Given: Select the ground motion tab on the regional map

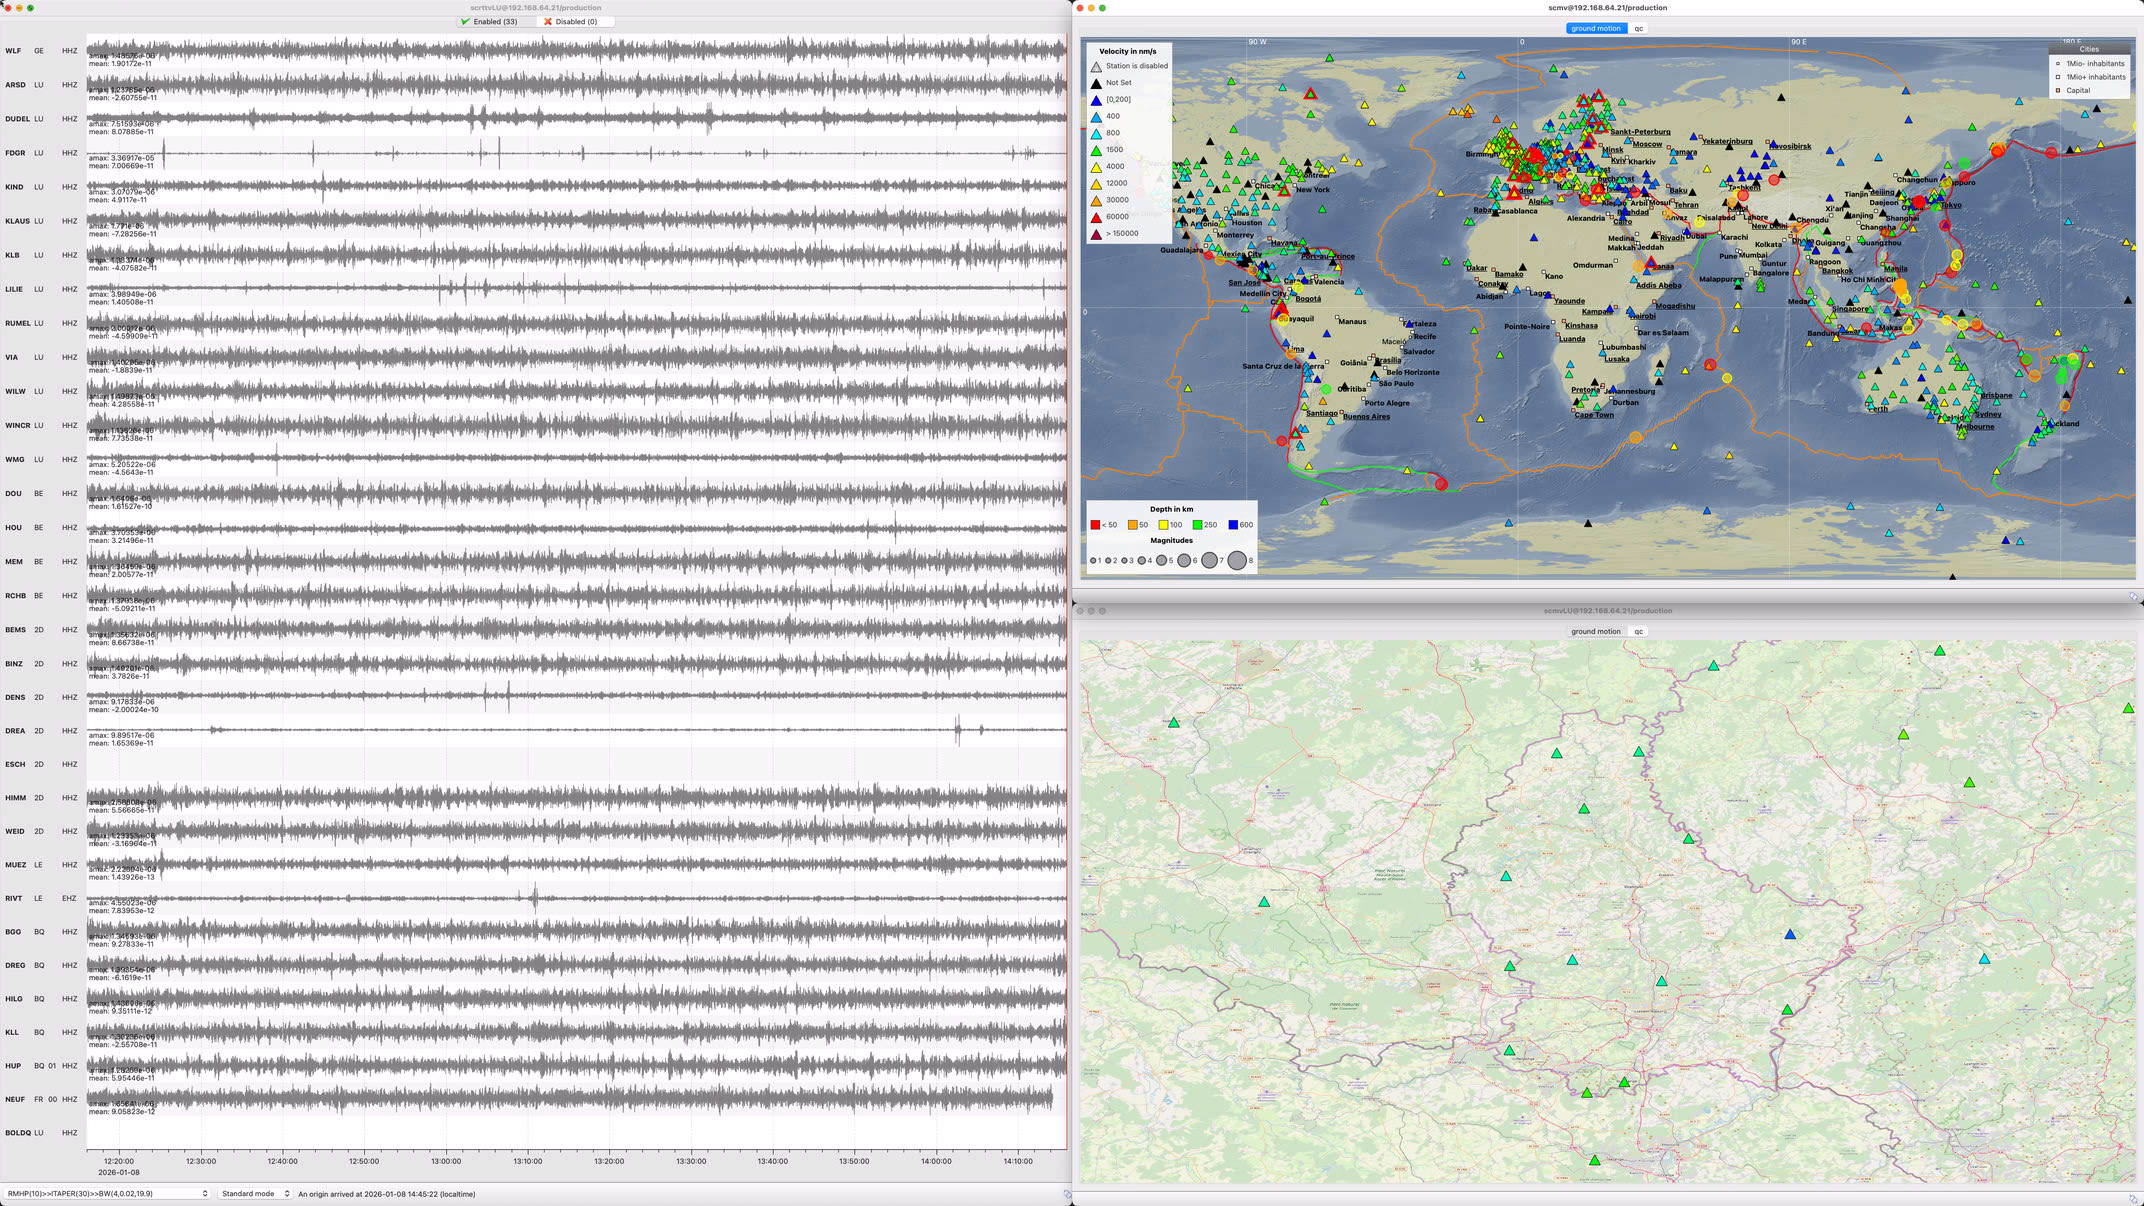Looking at the screenshot, I should [x=1597, y=631].
